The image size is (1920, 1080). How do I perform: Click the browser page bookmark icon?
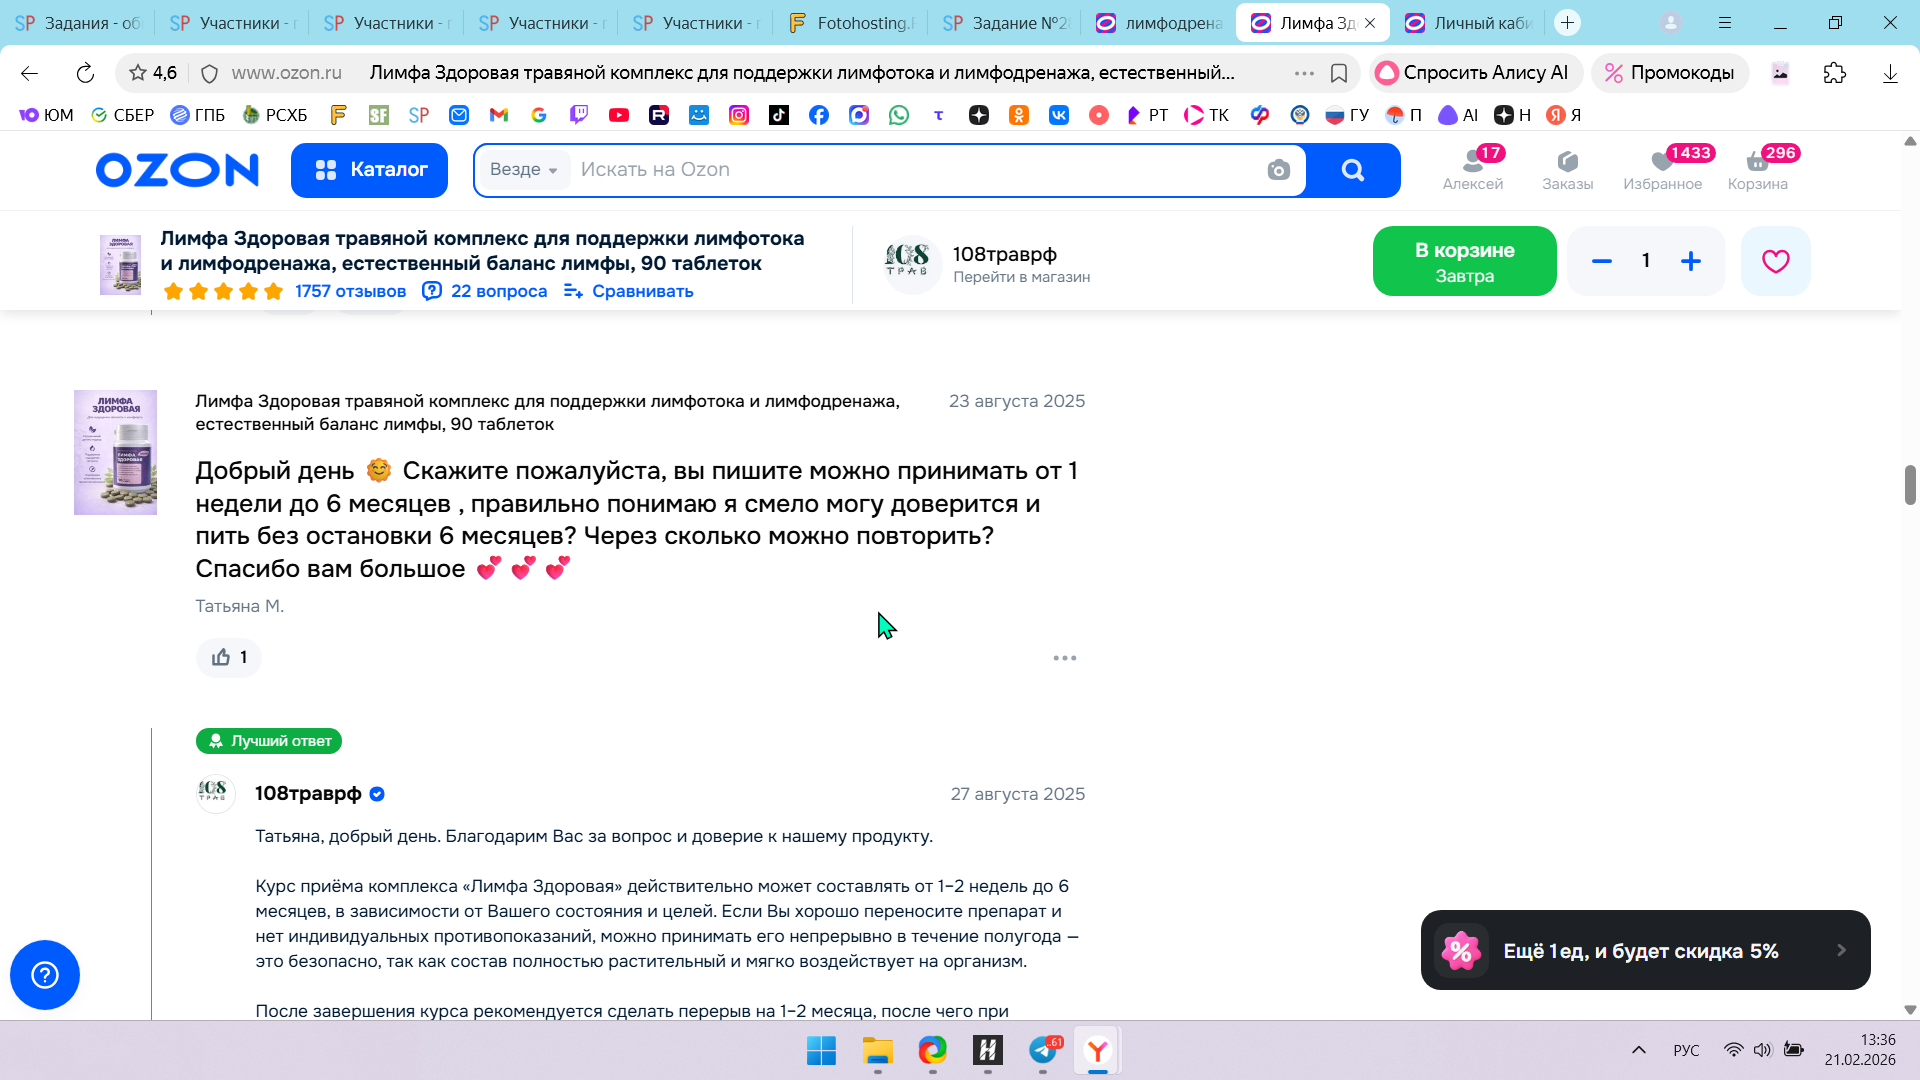1338,73
